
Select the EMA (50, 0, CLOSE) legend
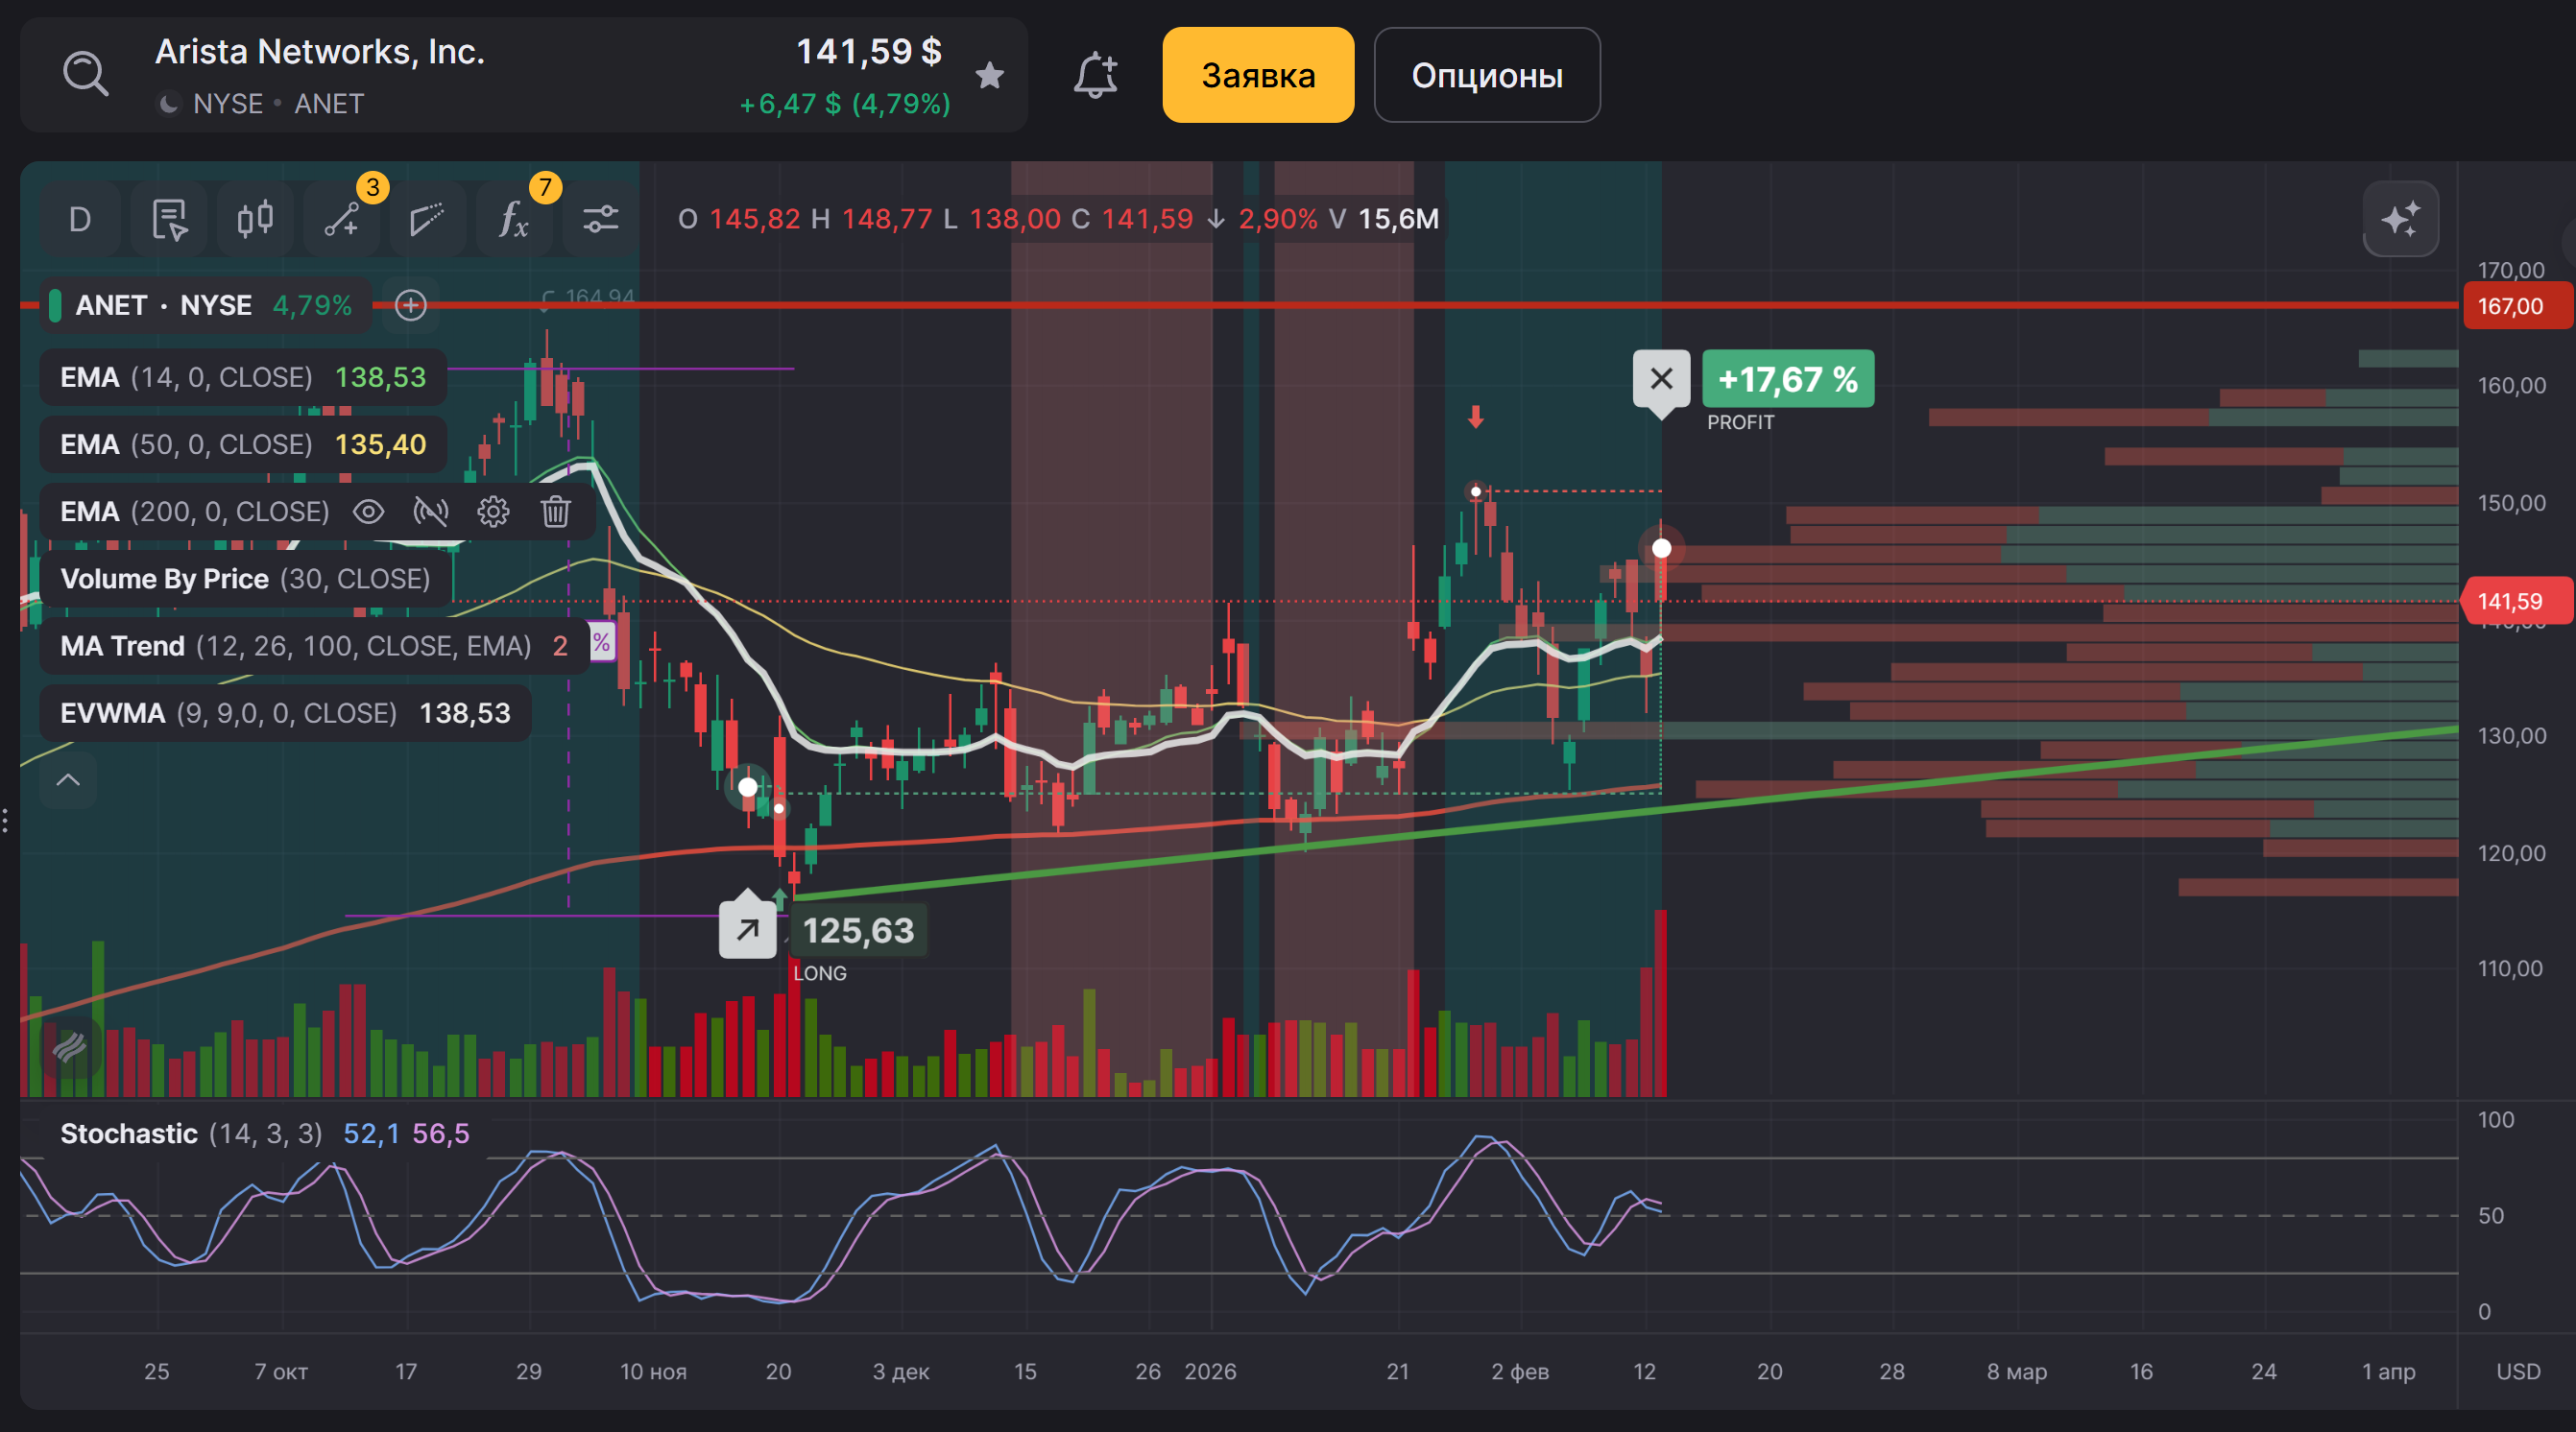tap(243, 444)
